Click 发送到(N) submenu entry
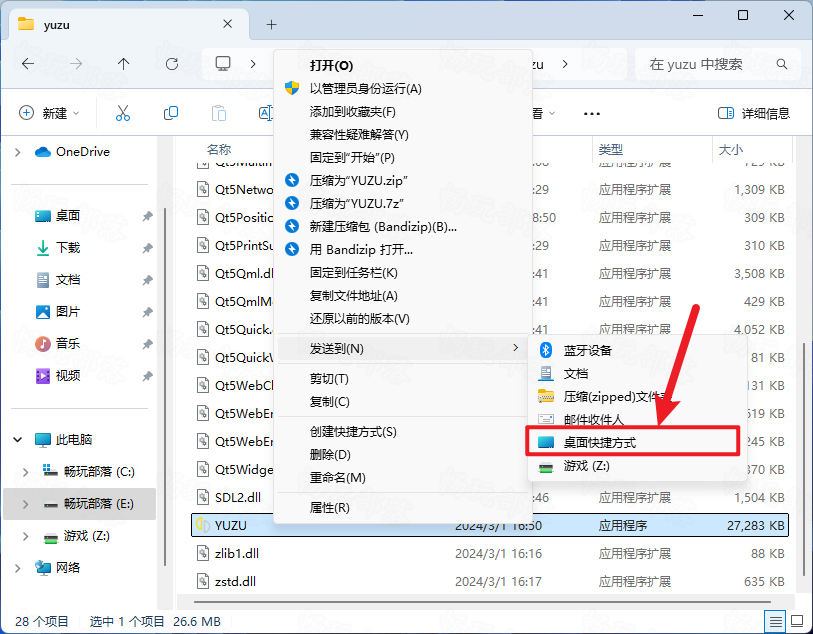Viewport: 813px width, 634px height. click(x=402, y=348)
